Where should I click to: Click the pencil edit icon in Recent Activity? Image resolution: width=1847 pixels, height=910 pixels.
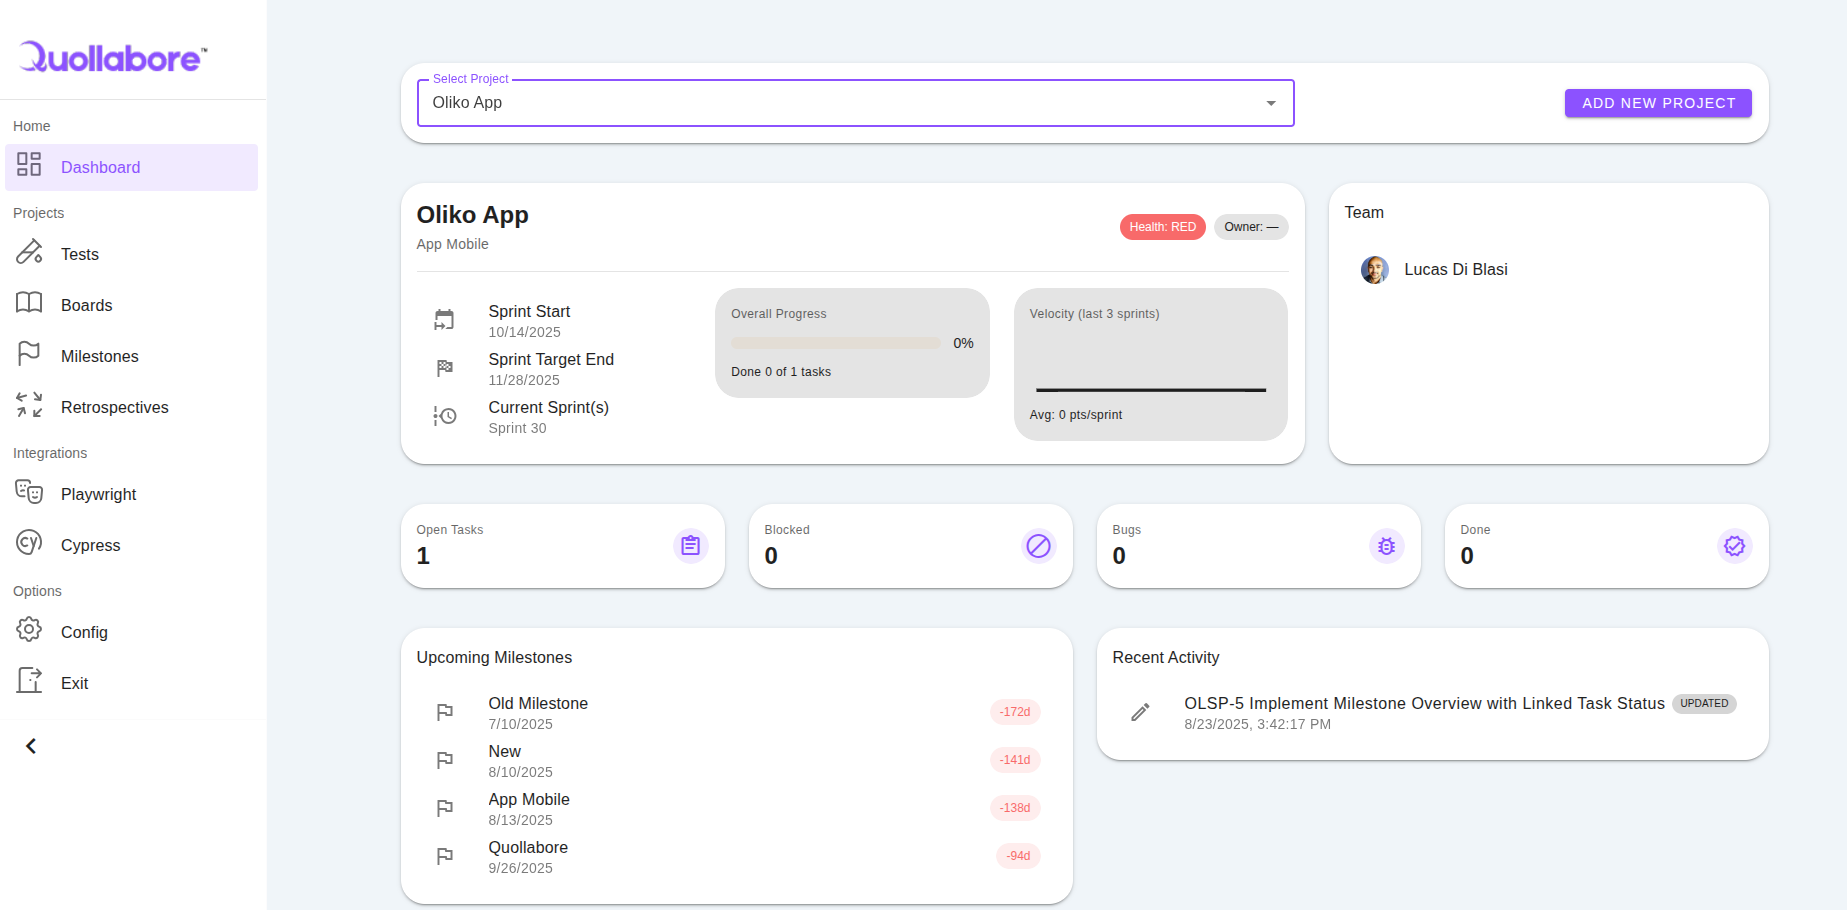pos(1140,712)
